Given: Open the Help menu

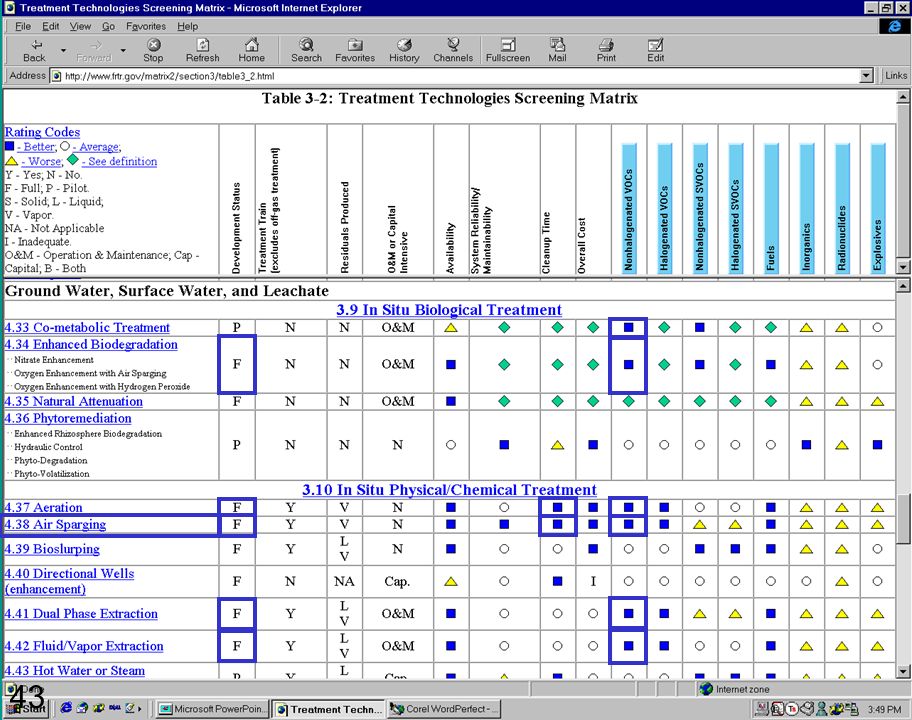Looking at the screenshot, I should pyautogui.click(x=187, y=26).
